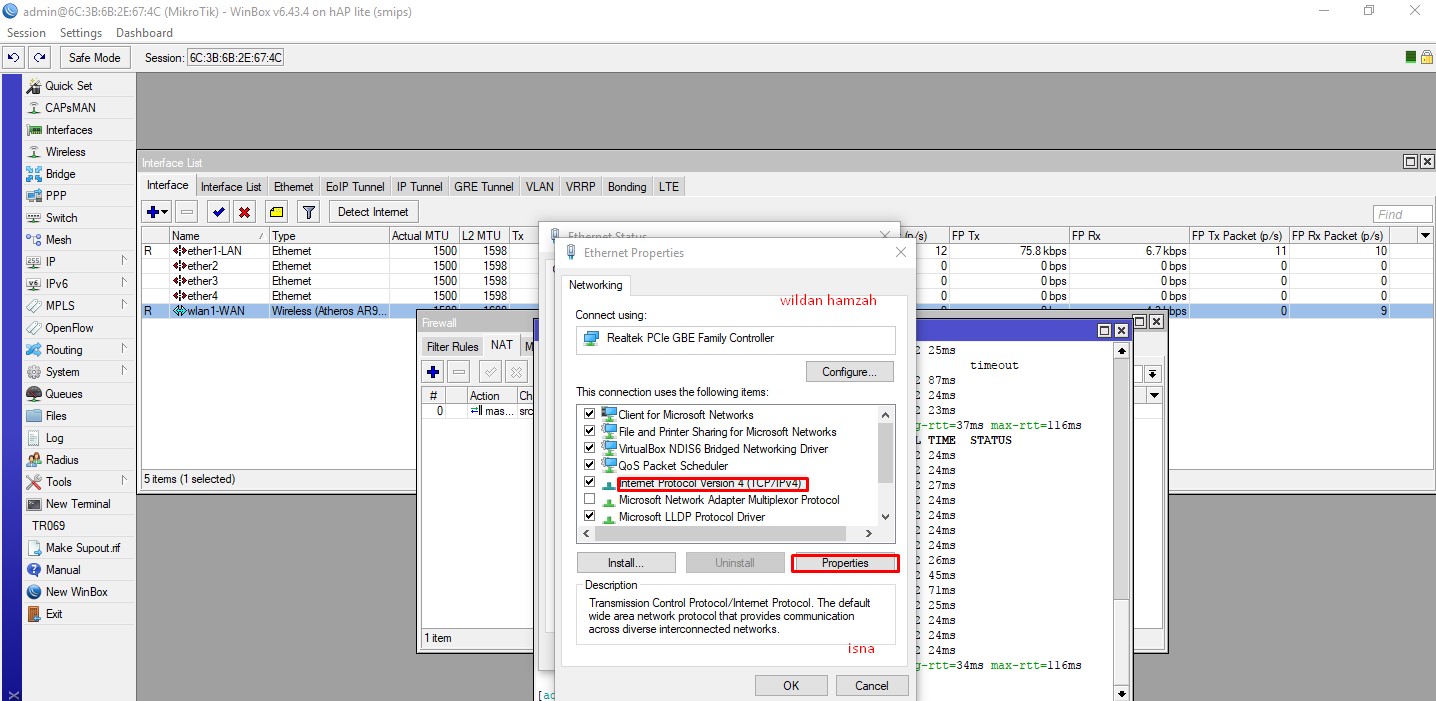Expand the System submenu
The width and height of the screenshot is (1436, 701).
[124, 372]
